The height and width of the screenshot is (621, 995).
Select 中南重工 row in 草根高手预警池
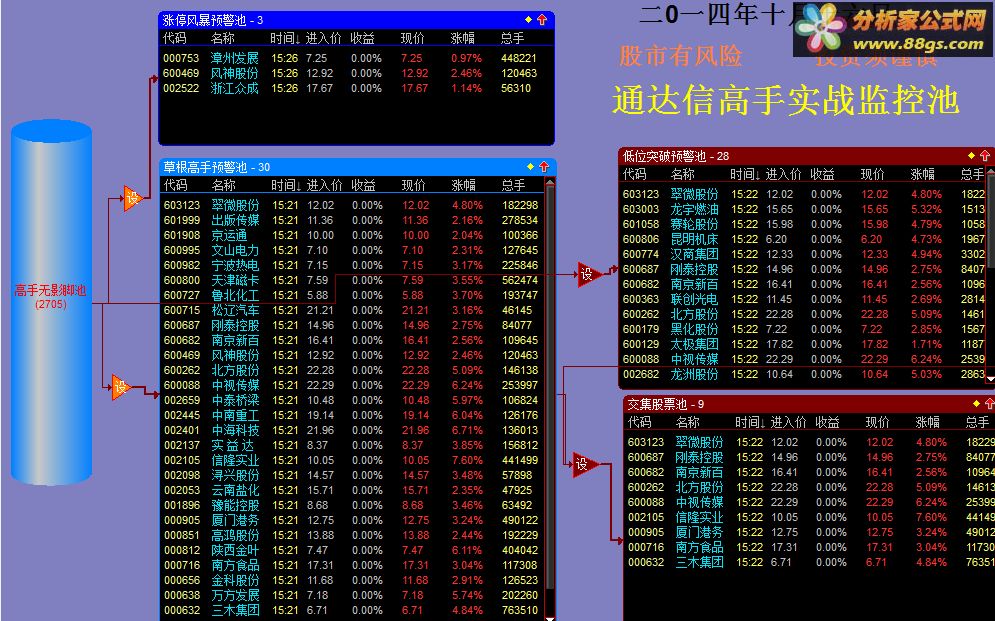coord(351,415)
